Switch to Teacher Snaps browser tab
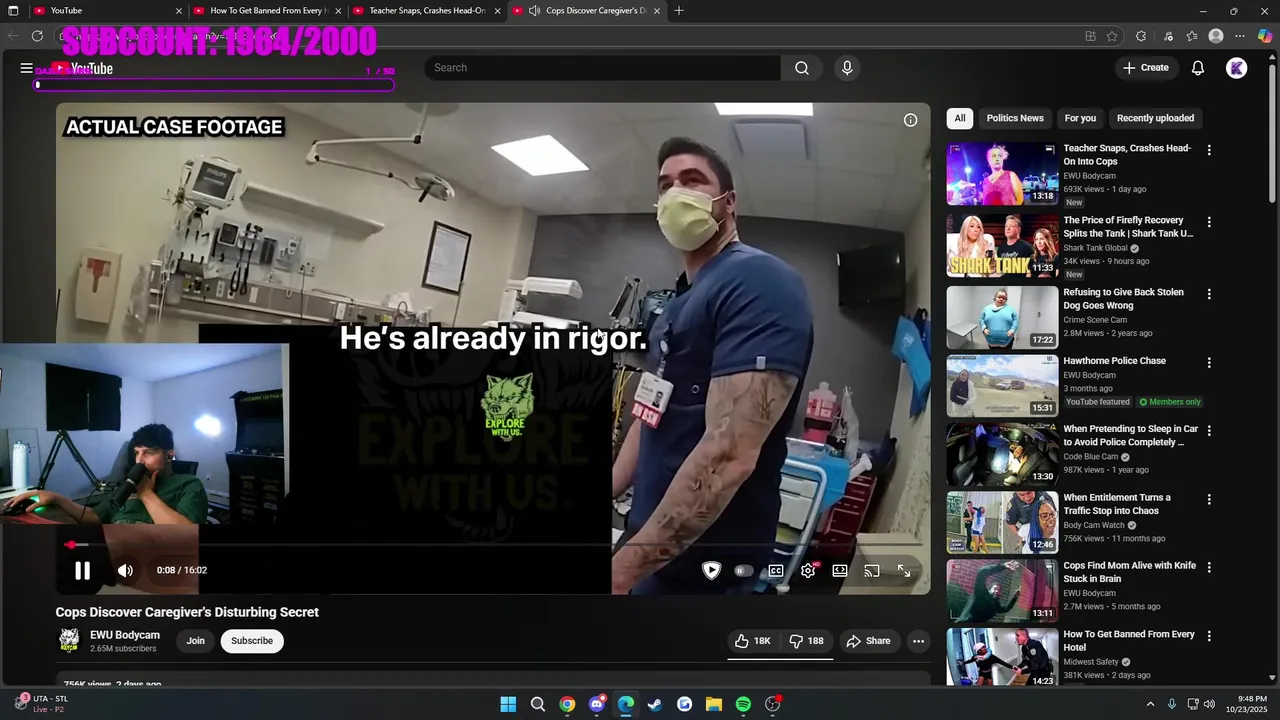The width and height of the screenshot is (1280, 720). 427,11
